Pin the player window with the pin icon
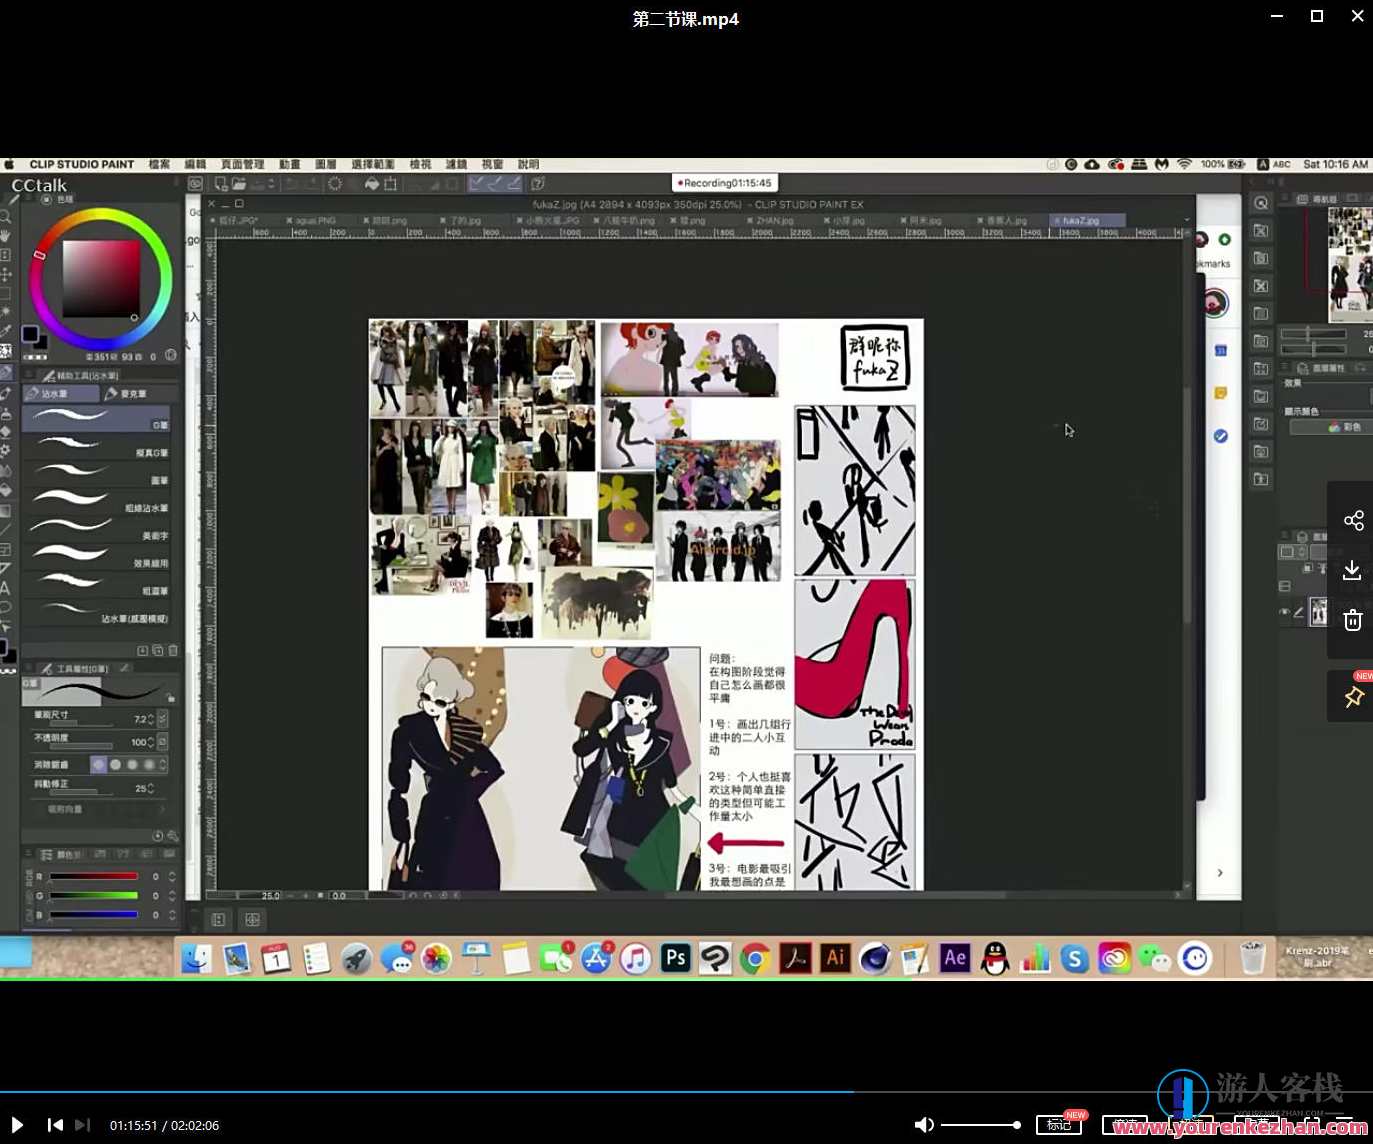The image size is (1373, 1144). 1354,697
